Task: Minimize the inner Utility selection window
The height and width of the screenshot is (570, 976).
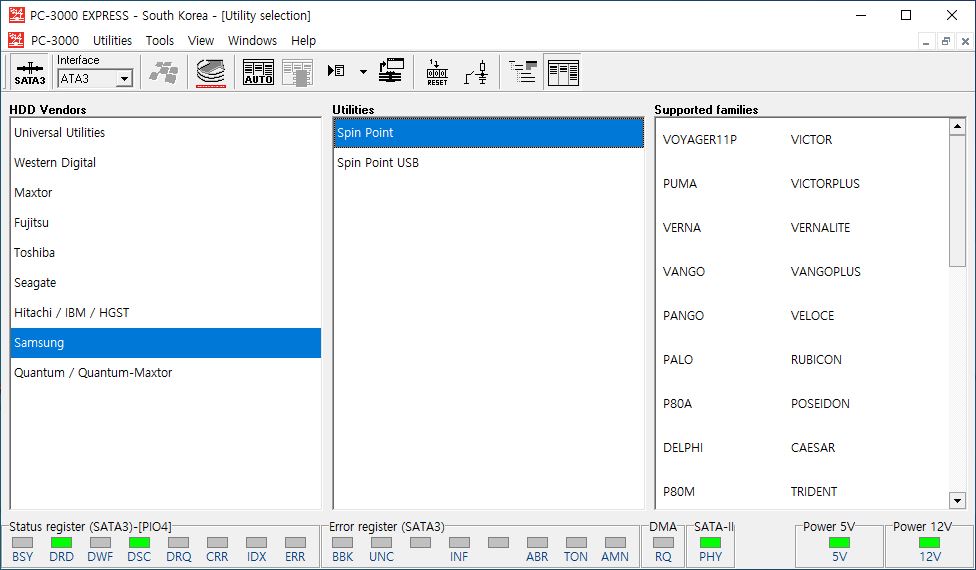Action: coord(926,41)
